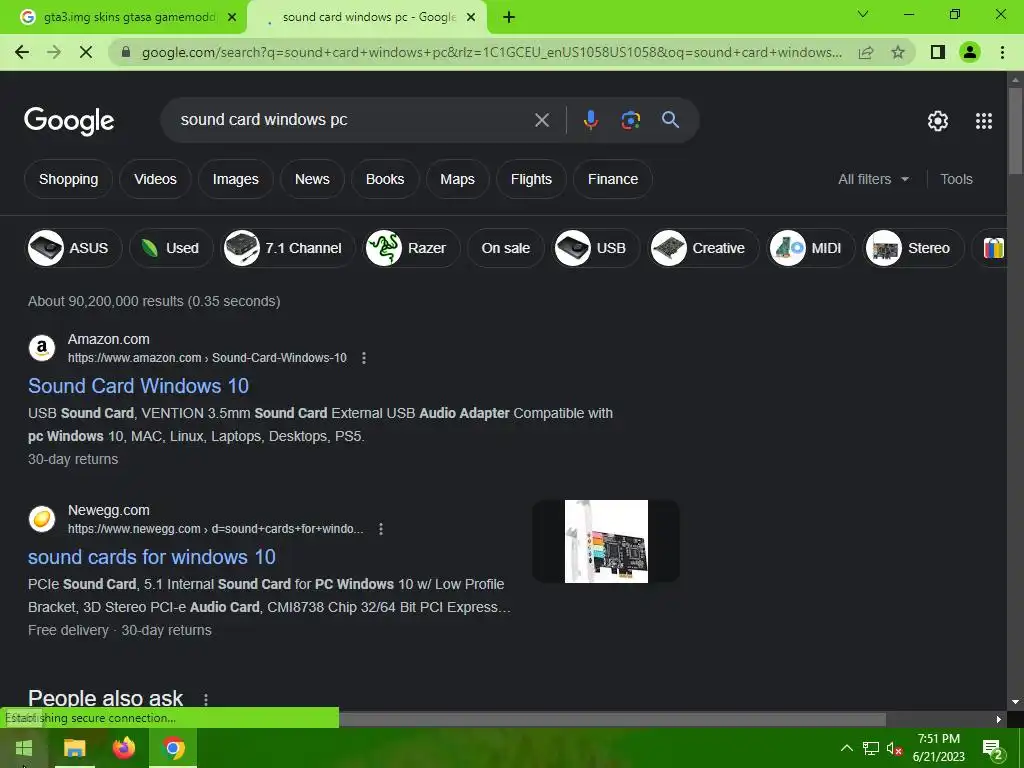Image resolution: width=1024 pixels, height=768 pixels.
Task: Switch to Flights results
Action: click(531, 179)
